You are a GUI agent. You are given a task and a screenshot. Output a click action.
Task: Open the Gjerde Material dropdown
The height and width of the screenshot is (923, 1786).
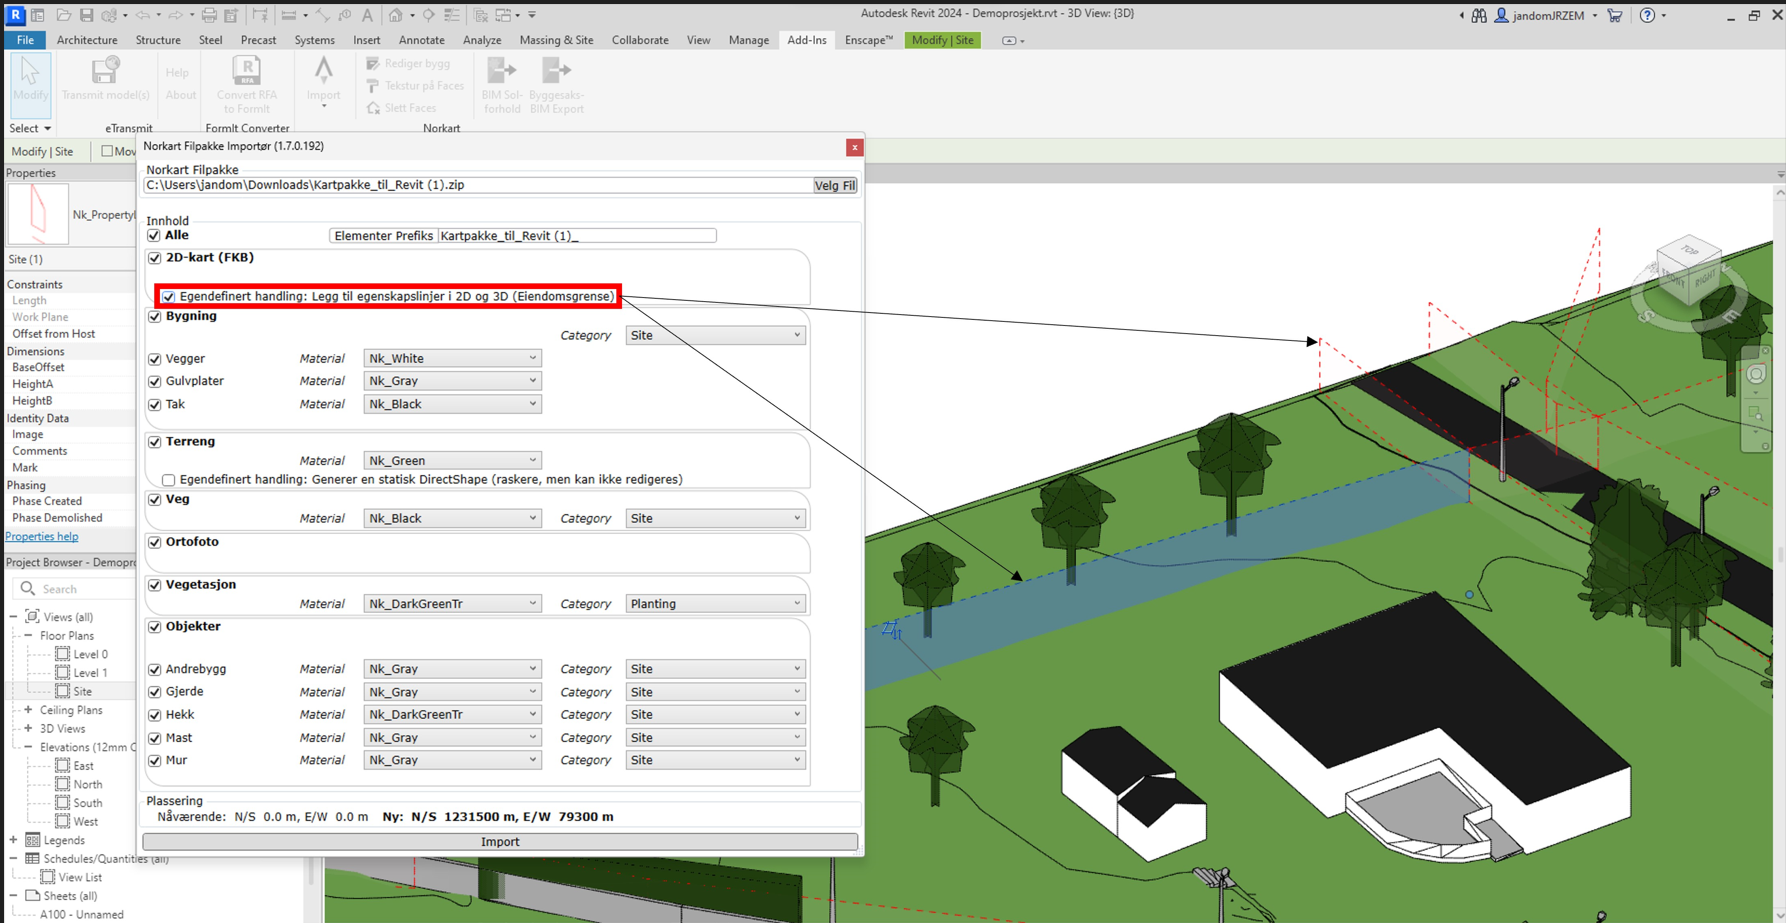(x=452, y=692)
